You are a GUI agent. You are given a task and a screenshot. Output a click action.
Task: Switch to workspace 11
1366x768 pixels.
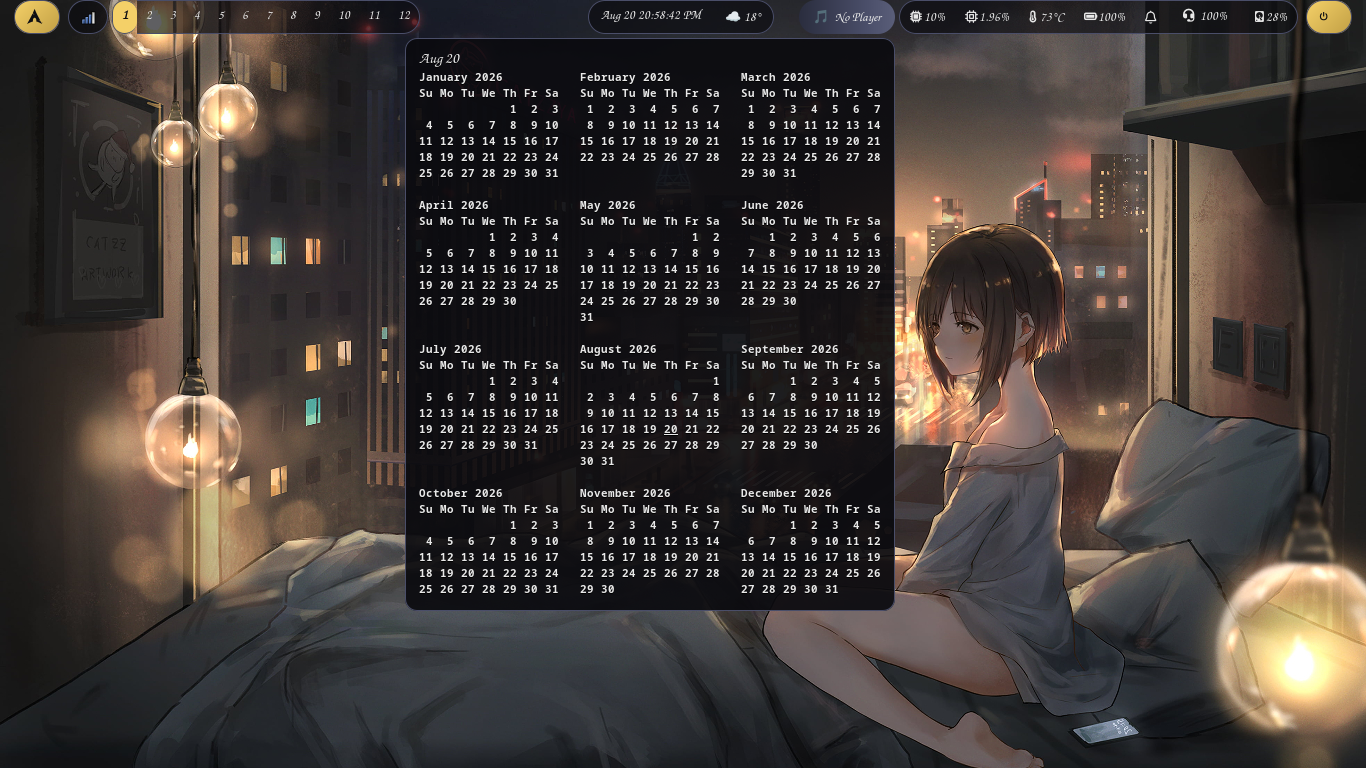click(375, 16)
